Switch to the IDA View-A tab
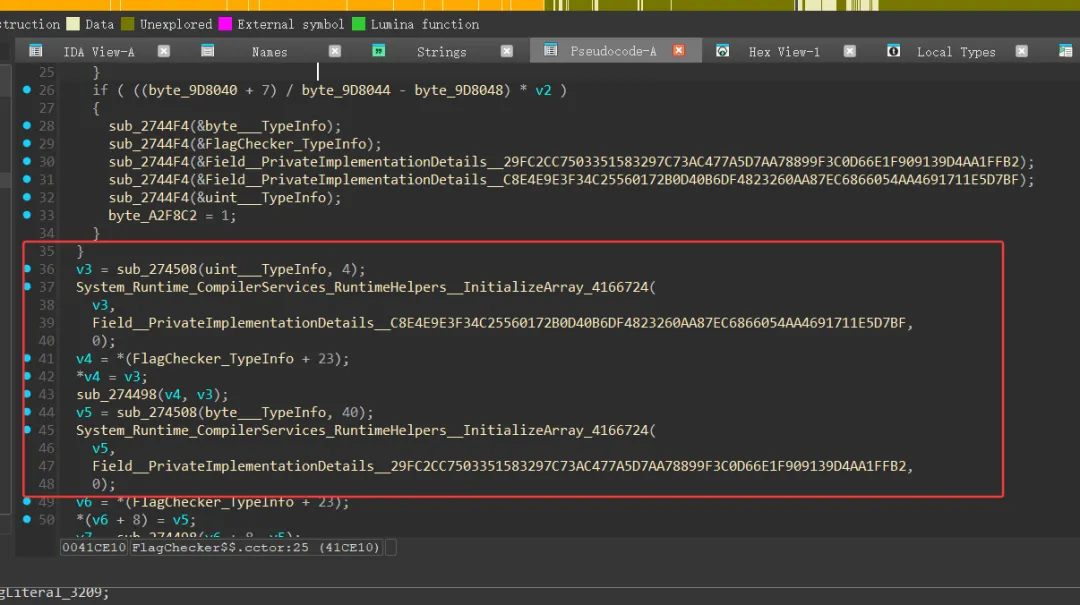 [98, 52]
